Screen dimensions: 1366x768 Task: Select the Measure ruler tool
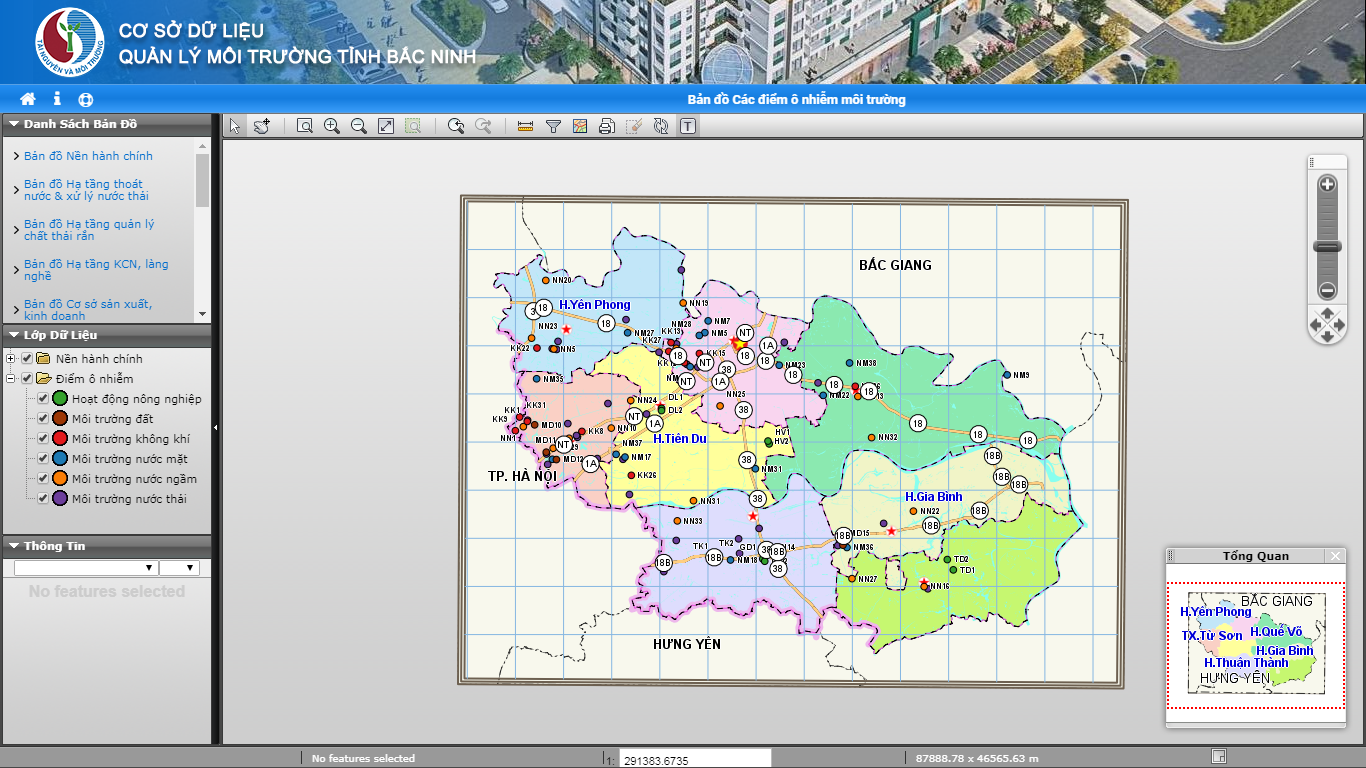pos(526,126)
